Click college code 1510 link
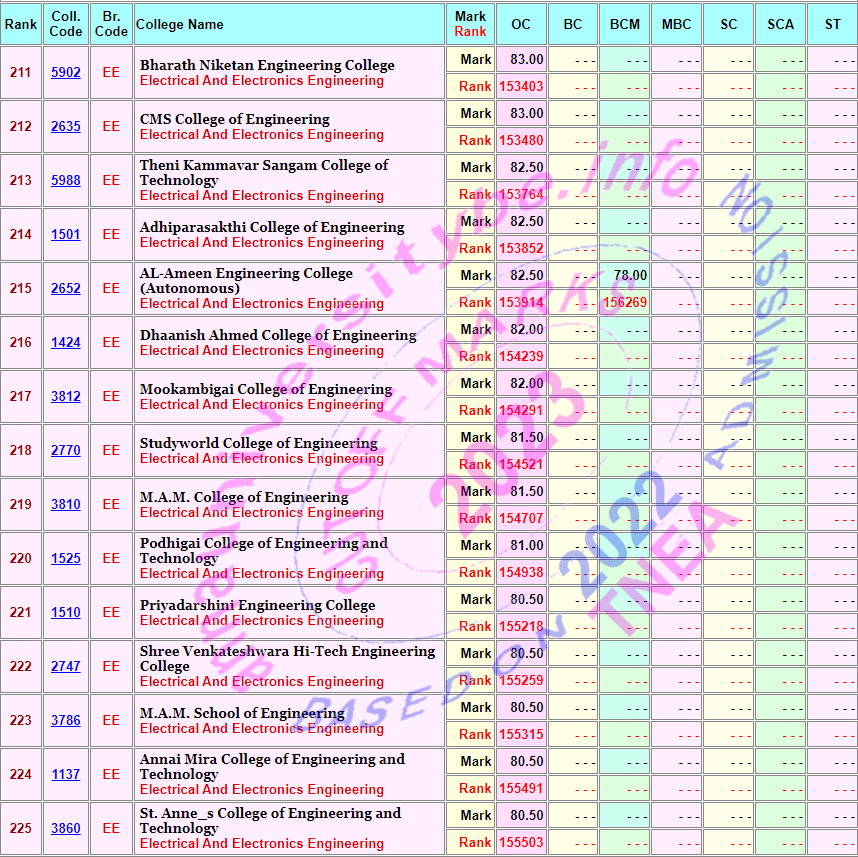Viewport: 858px width, 857px height. (66, 613)
